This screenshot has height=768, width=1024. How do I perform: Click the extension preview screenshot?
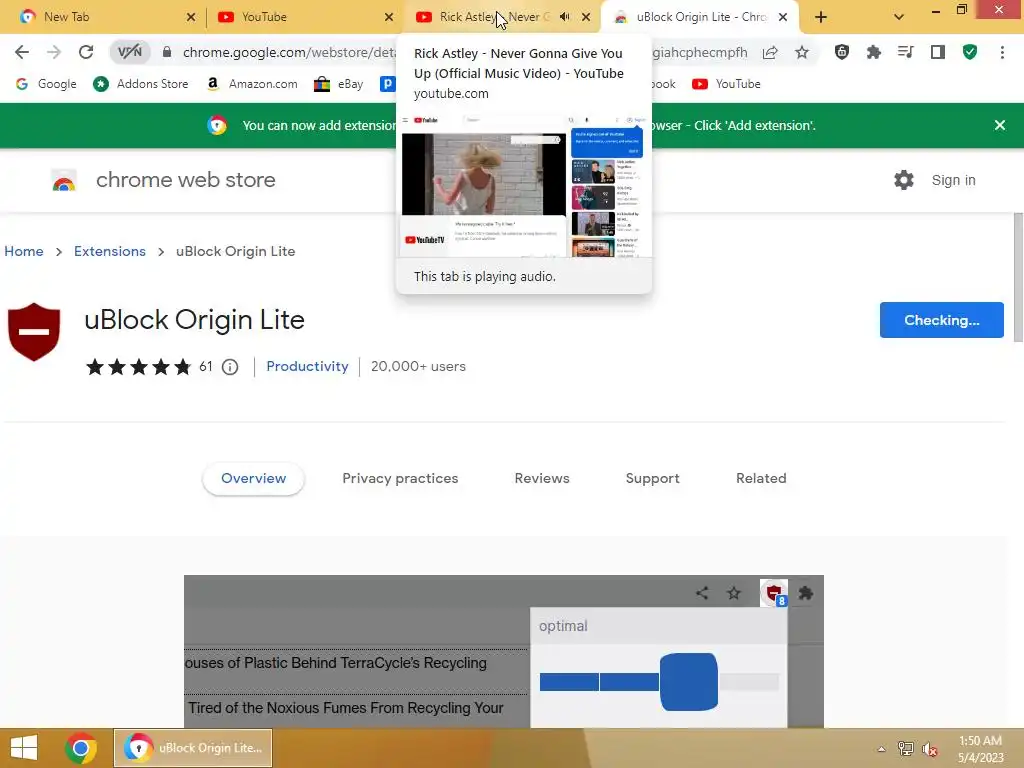504,652
